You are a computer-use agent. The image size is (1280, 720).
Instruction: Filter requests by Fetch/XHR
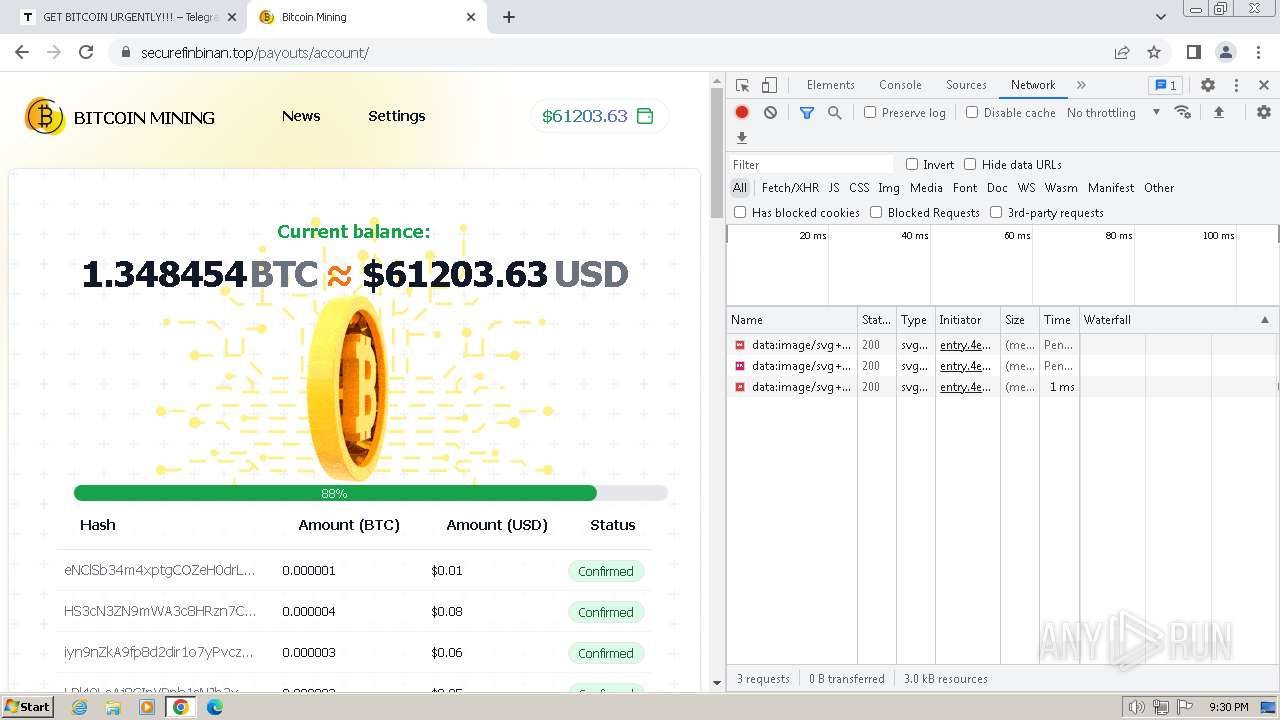(x=790, y=188)
